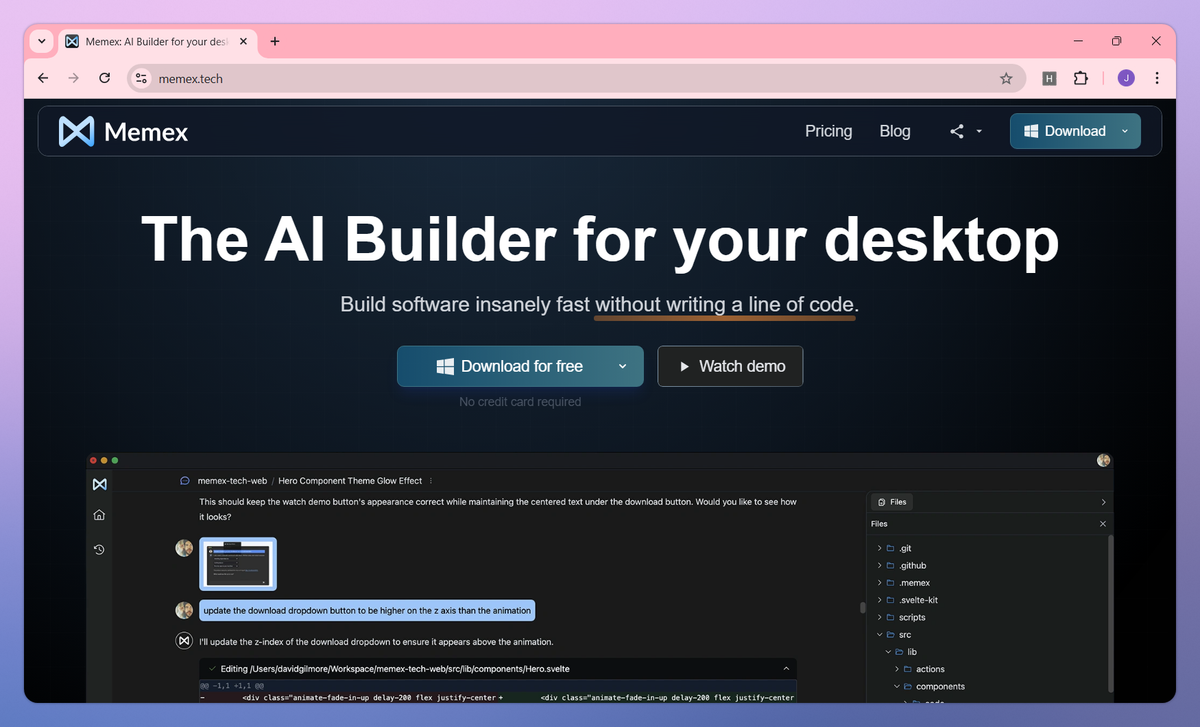The height and width of the screenshot is (727, 1200).
Task: Open the share dropdown arrow
Action: point(979,131)
